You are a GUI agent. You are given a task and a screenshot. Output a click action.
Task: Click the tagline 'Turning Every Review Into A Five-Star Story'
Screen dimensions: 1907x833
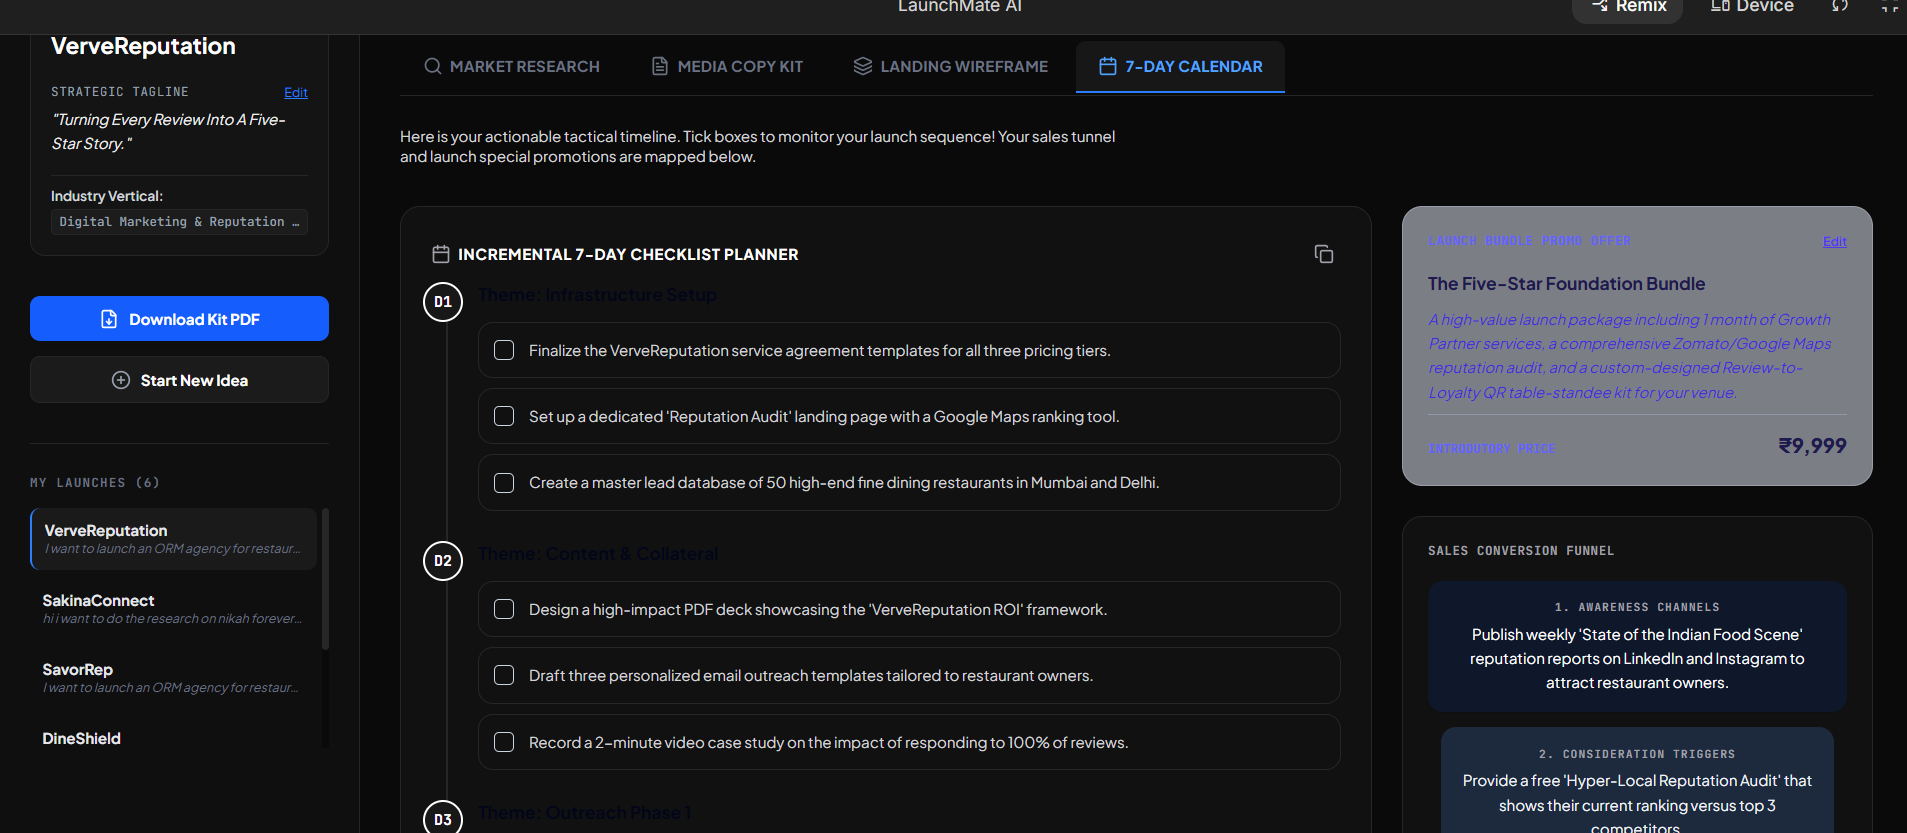(x=169, y=132)
